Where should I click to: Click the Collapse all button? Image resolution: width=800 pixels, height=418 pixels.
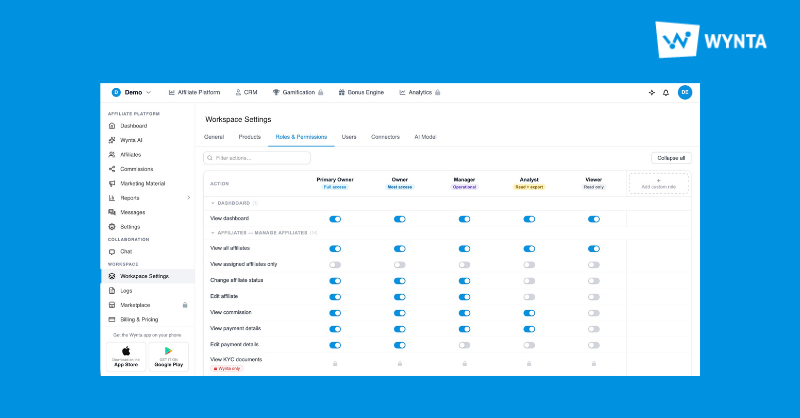pyautogui.click(x=671, y=158)
